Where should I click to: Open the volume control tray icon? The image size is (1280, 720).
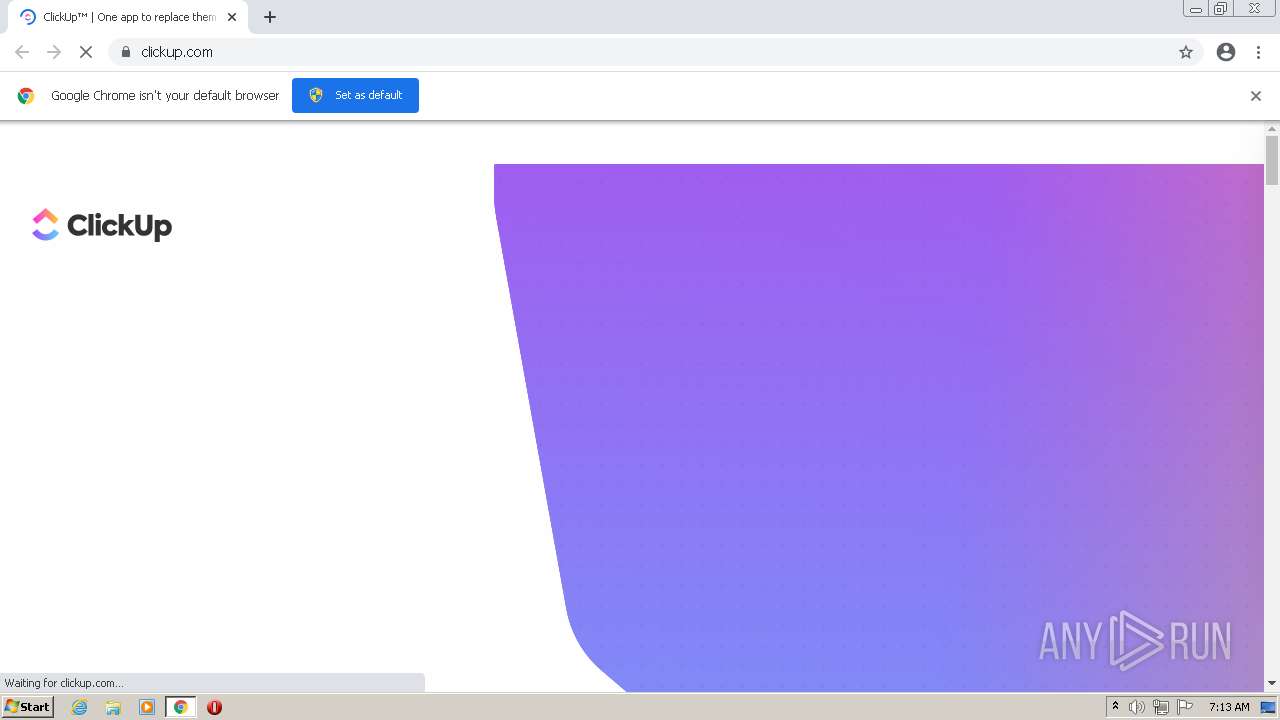[1137, 707]
